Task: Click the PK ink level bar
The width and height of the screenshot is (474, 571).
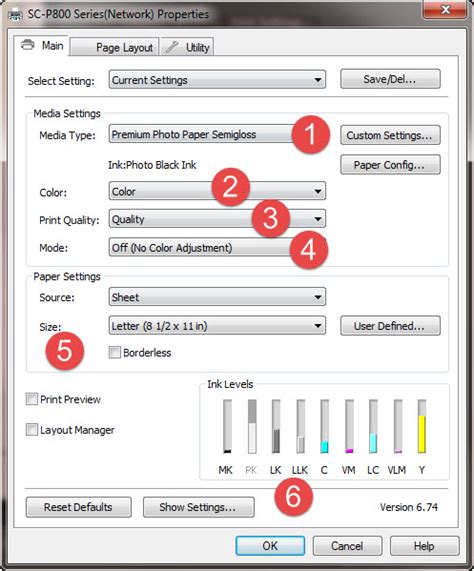Action: point(252,426)
